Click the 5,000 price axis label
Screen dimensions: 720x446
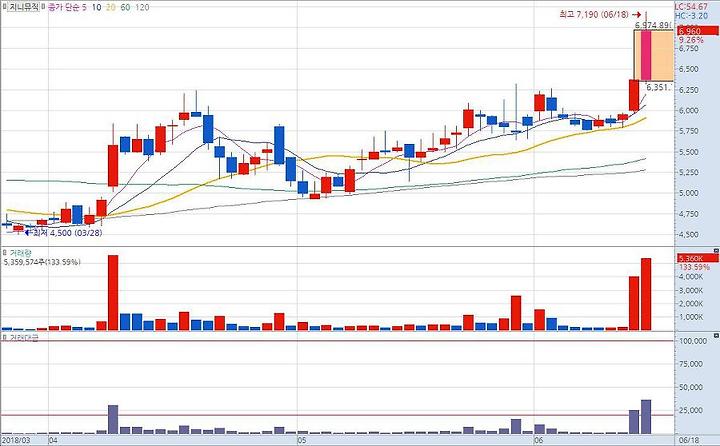[x=689, y=193]
